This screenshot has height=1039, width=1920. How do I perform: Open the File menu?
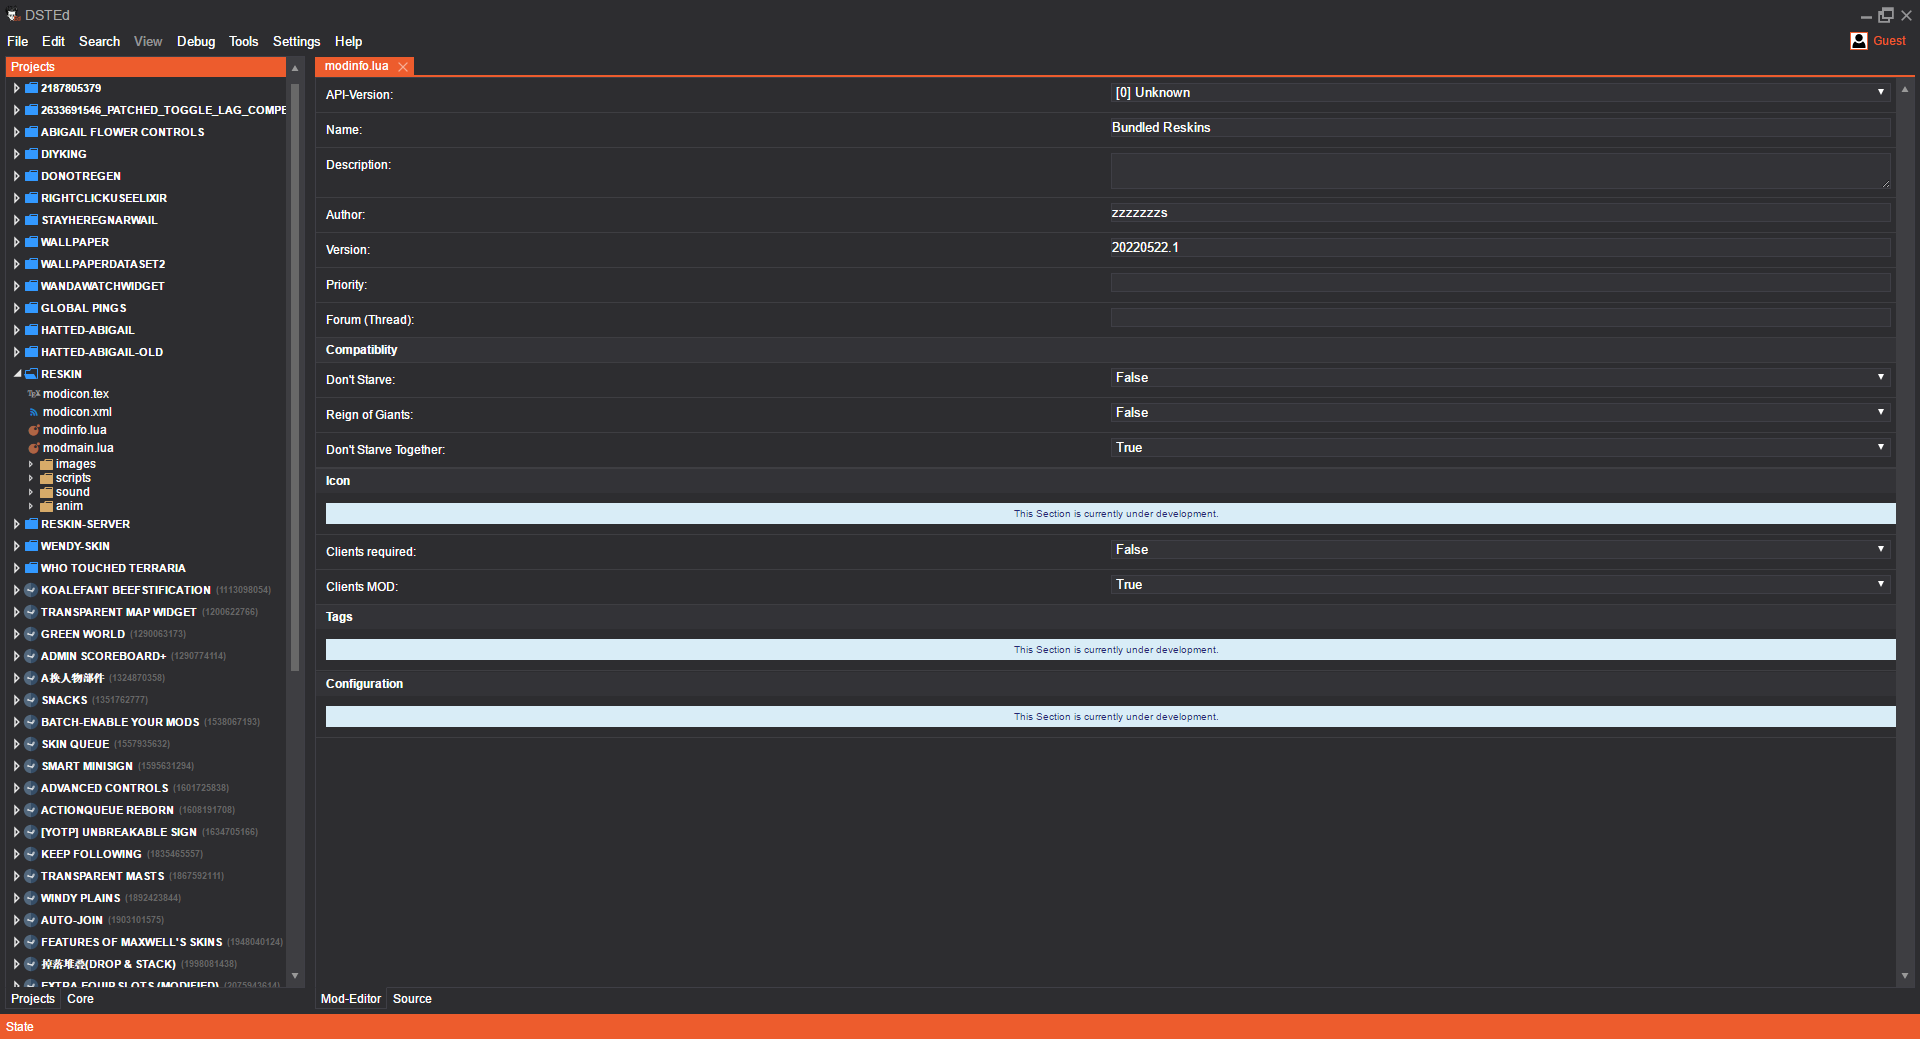click(17, 41)
